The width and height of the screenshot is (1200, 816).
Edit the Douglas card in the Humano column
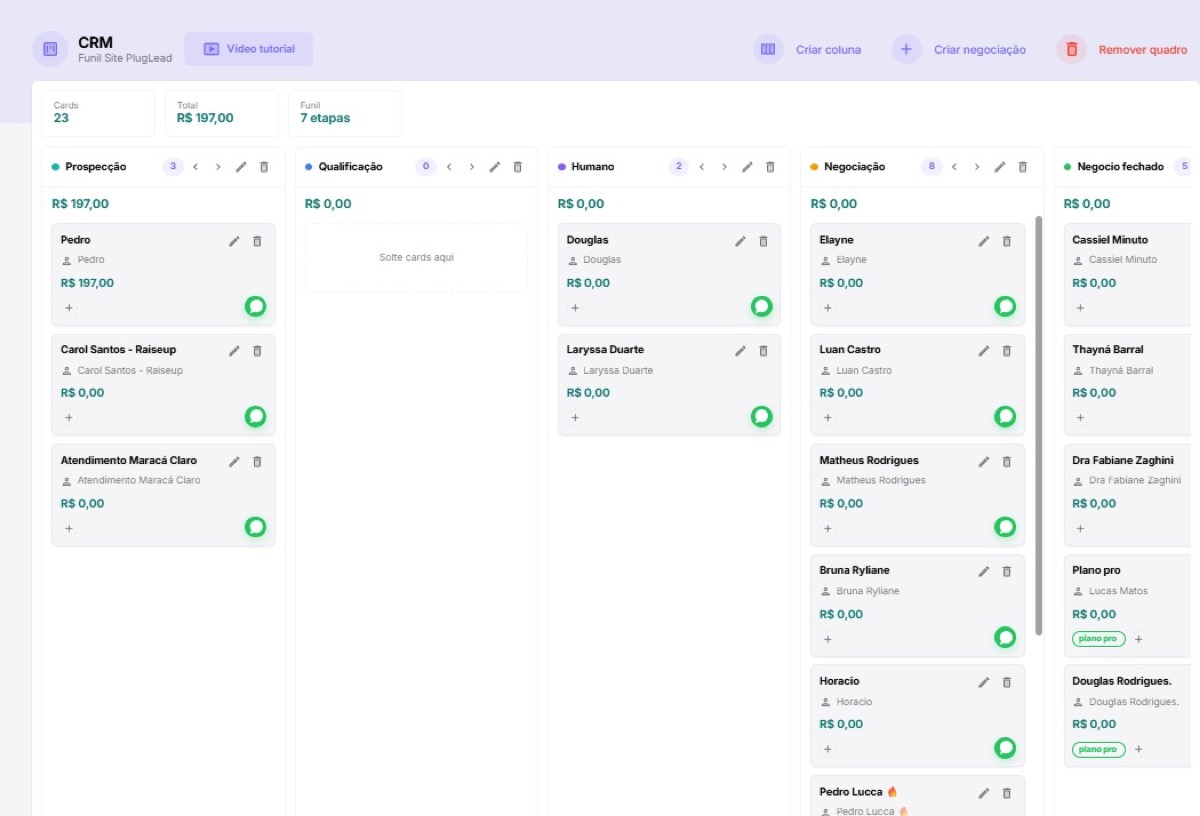(740, 241)
